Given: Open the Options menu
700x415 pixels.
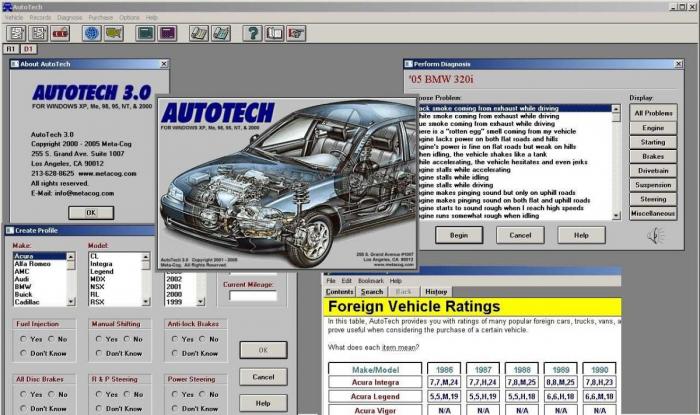Looking at the screenshot, I should (129, 17).
